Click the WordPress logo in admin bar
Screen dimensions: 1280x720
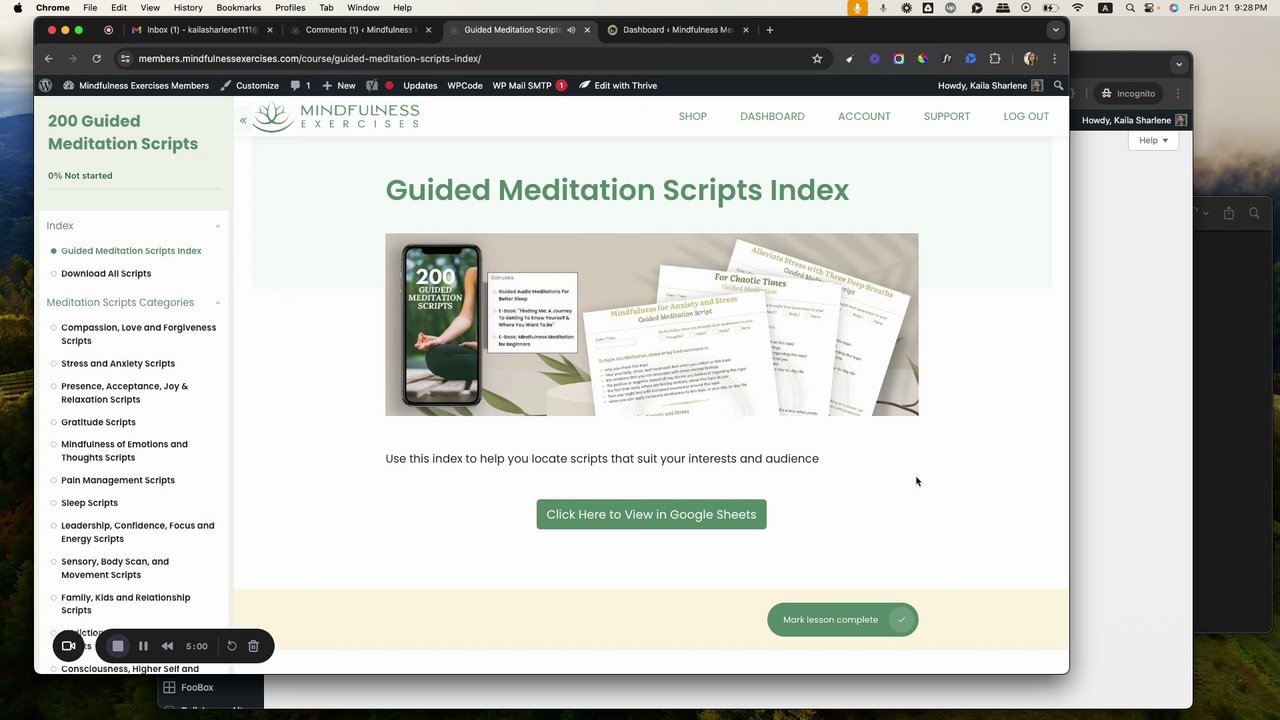coord(45,86)
